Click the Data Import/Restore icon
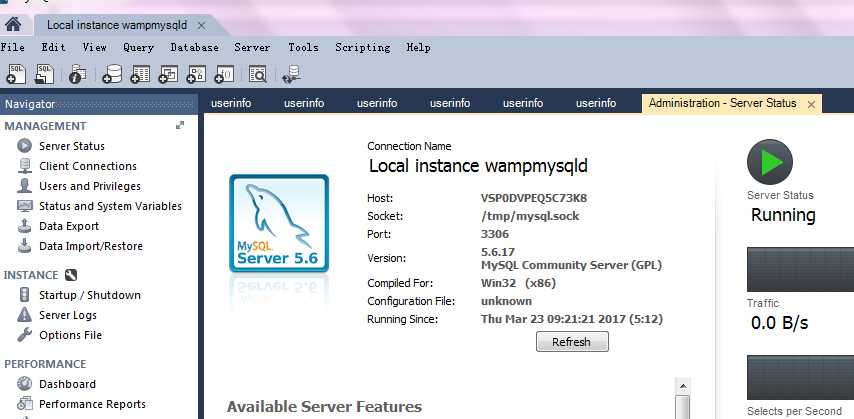This screenshot has width=854, height=419. click(25, 246)
